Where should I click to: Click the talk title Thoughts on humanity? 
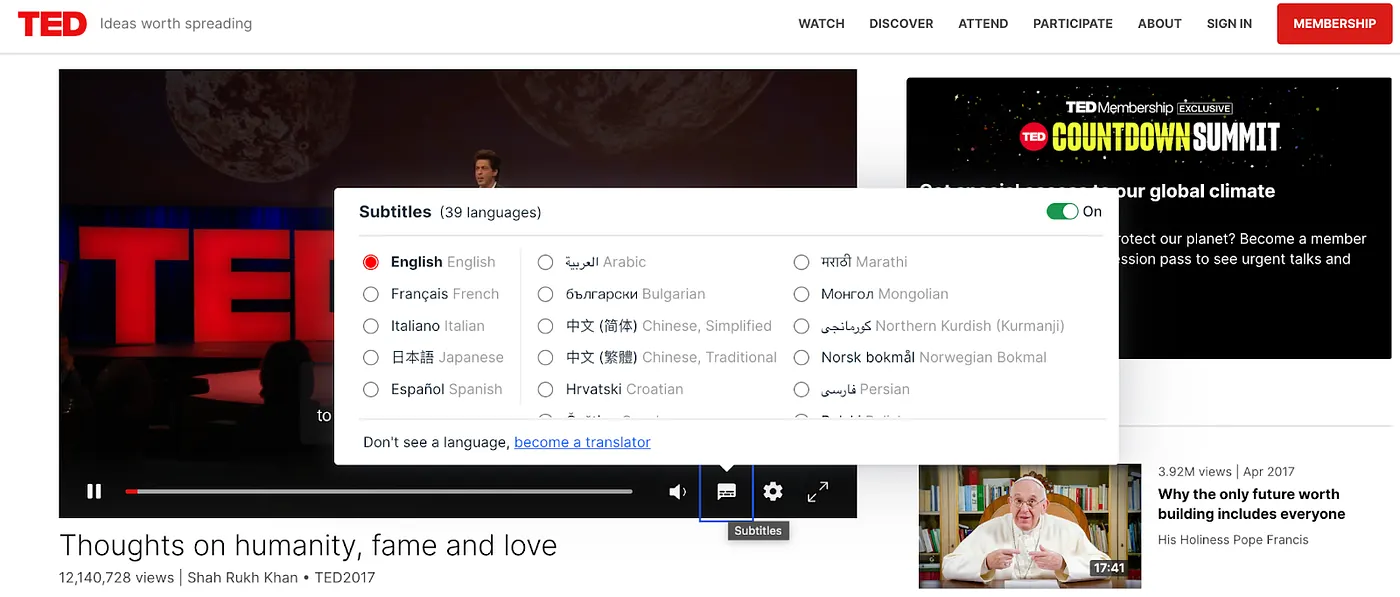[308, 545]
